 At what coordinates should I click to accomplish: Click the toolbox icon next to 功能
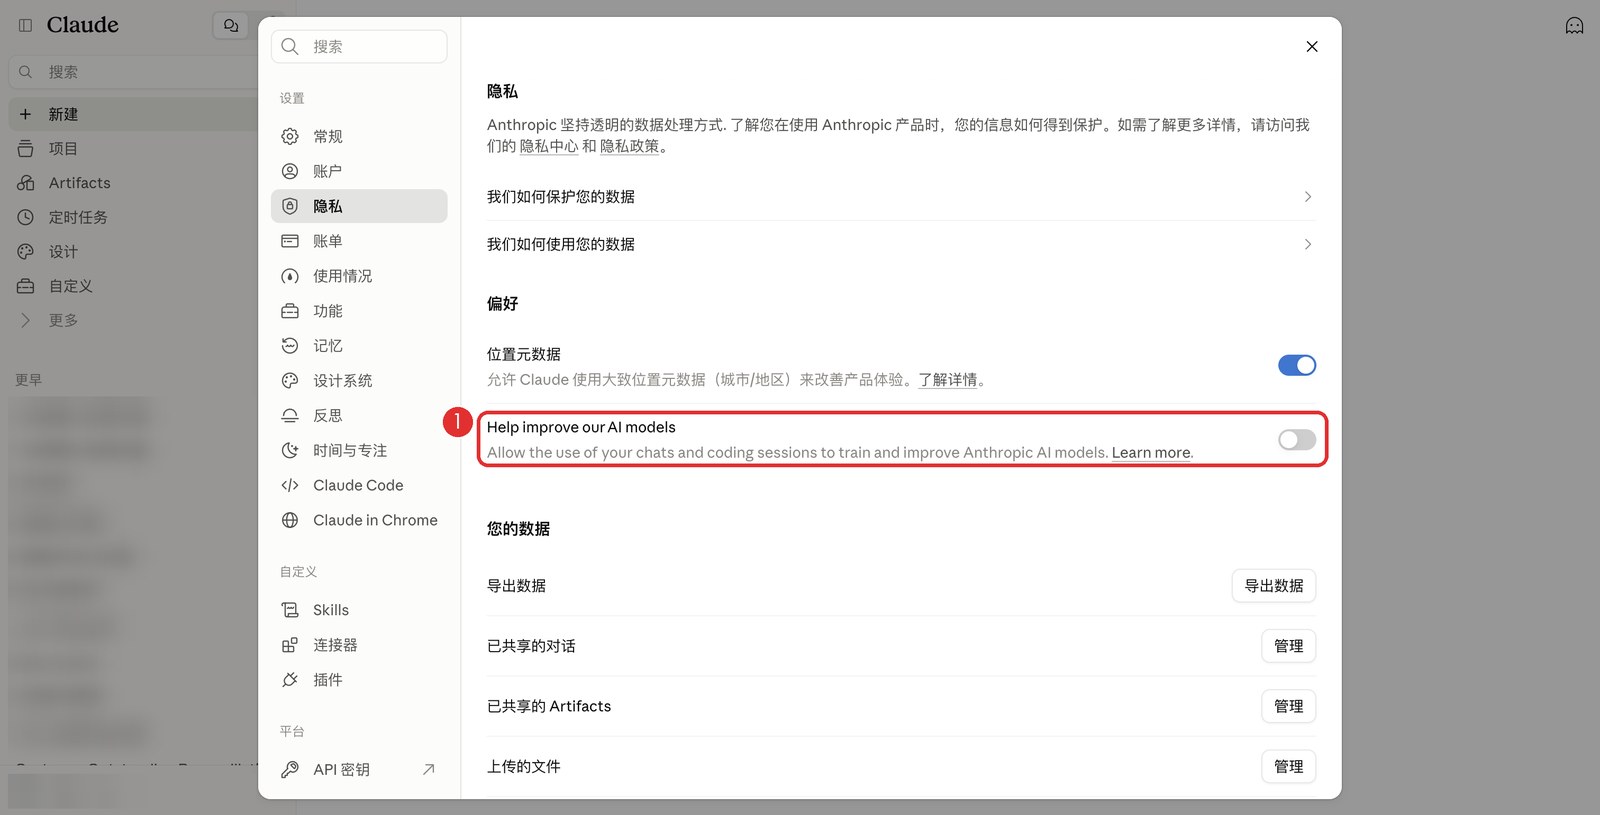point(290,311)
